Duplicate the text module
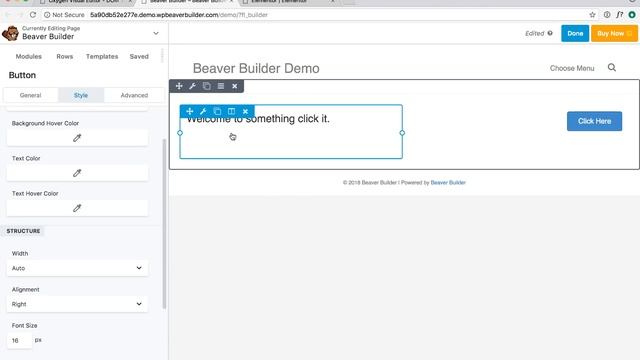Image resolution: width=640 pixels, height=360 pixels. (x=217, y=111)
